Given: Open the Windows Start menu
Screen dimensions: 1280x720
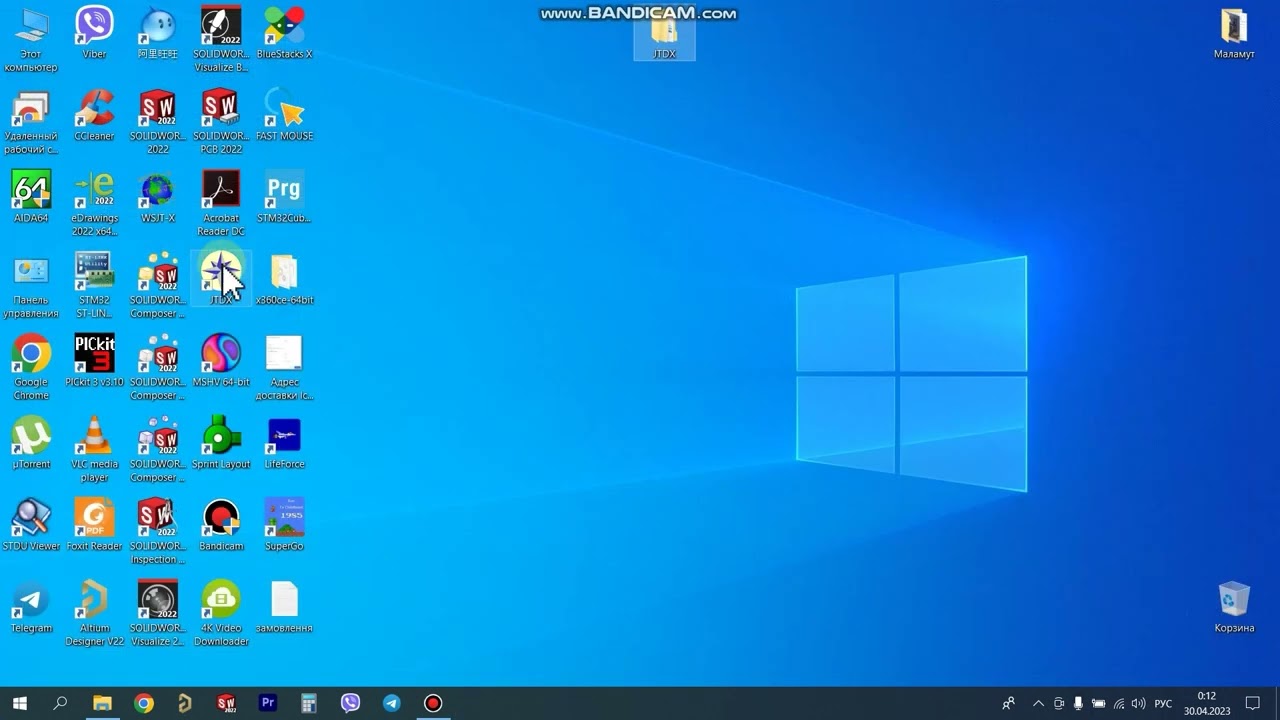Looking at the screenshot, I should (19, 703).
